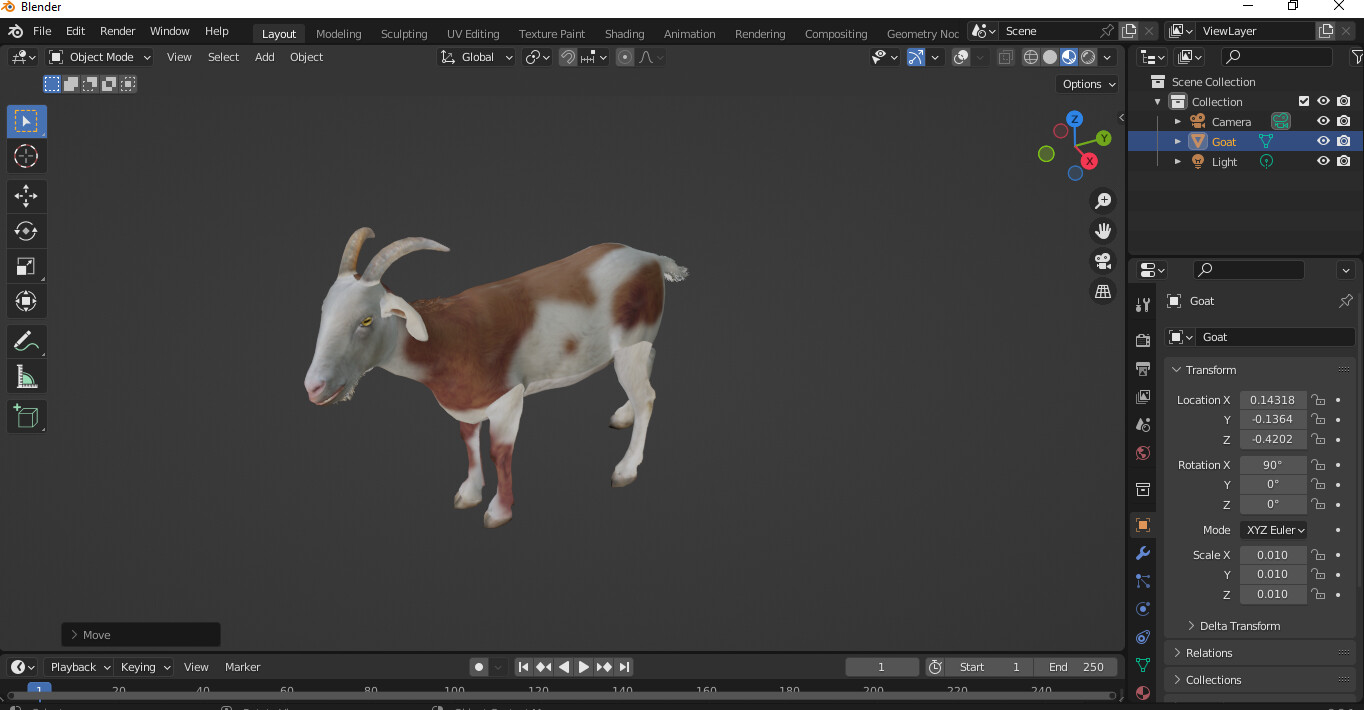The image size is (1364, 710).
Task: Open the Object properties tab
Action: coord(1142,525)
